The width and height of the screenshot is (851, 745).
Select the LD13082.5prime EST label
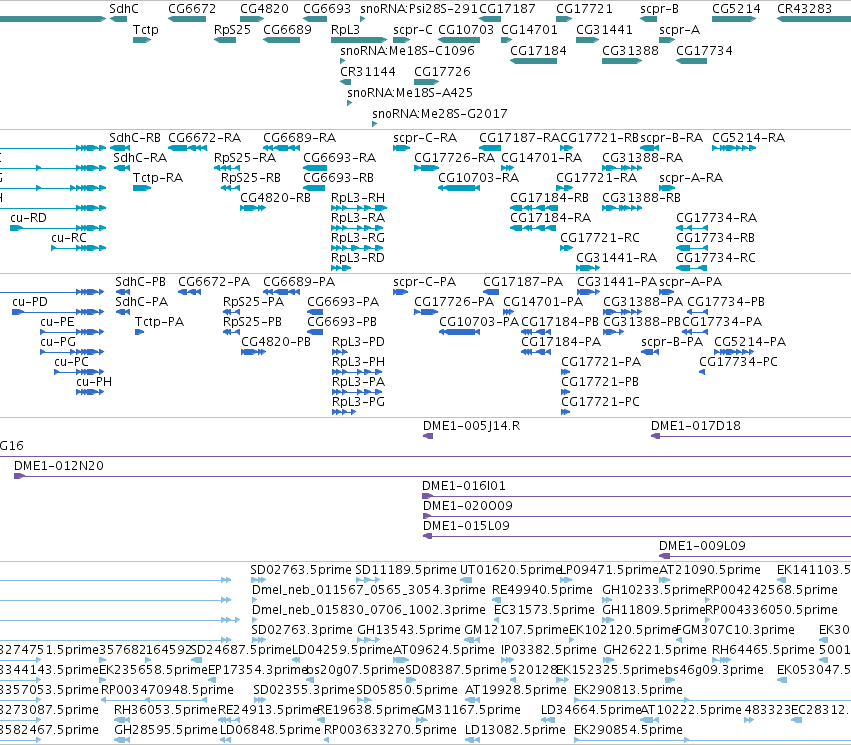pos(516,730)
